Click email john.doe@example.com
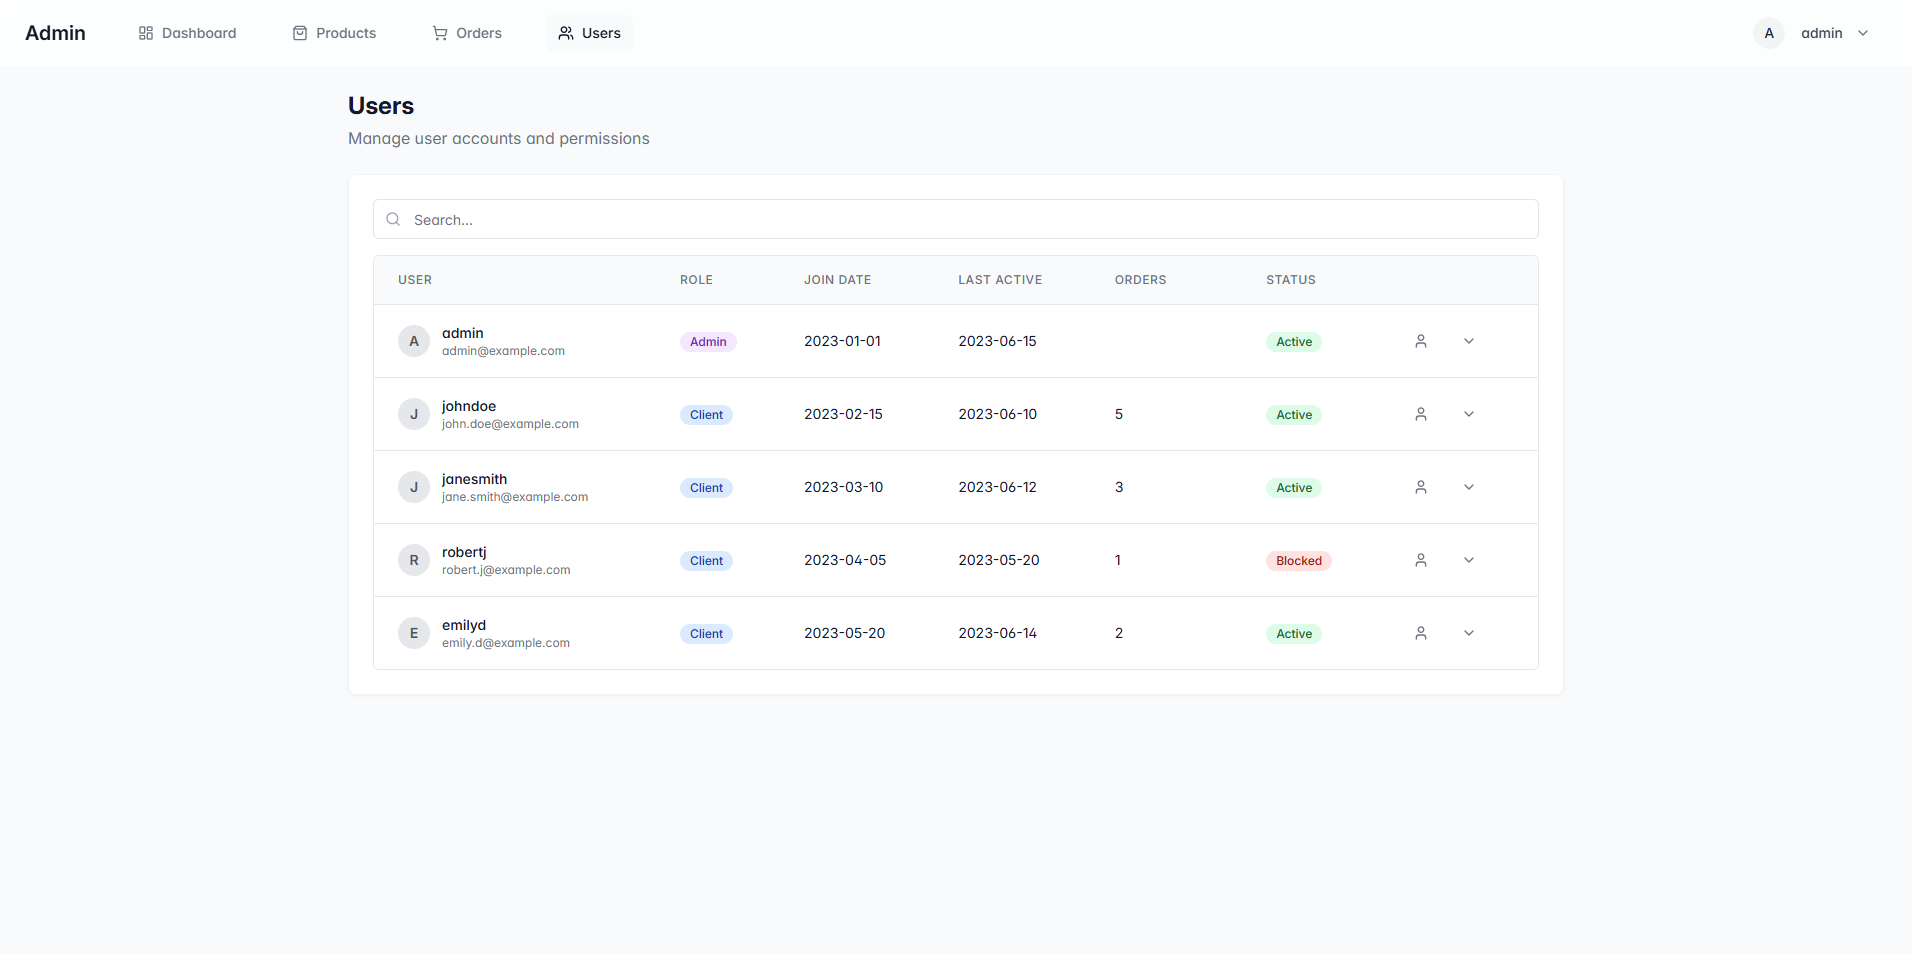 pyautogui.click(x=510, y=424)
